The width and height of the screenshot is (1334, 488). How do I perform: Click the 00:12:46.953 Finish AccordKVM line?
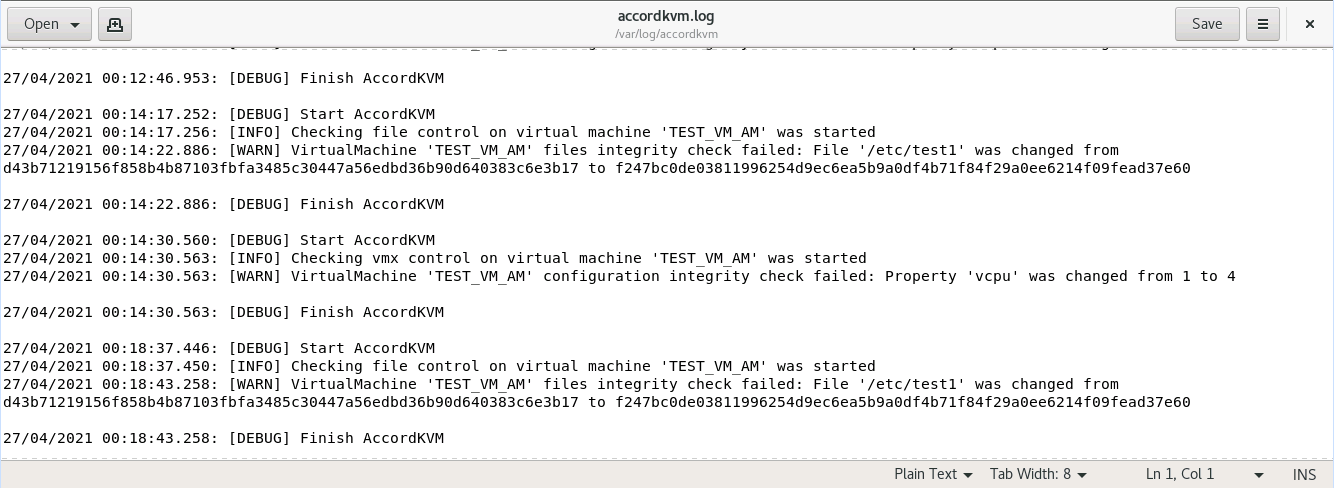pos(223,78)
